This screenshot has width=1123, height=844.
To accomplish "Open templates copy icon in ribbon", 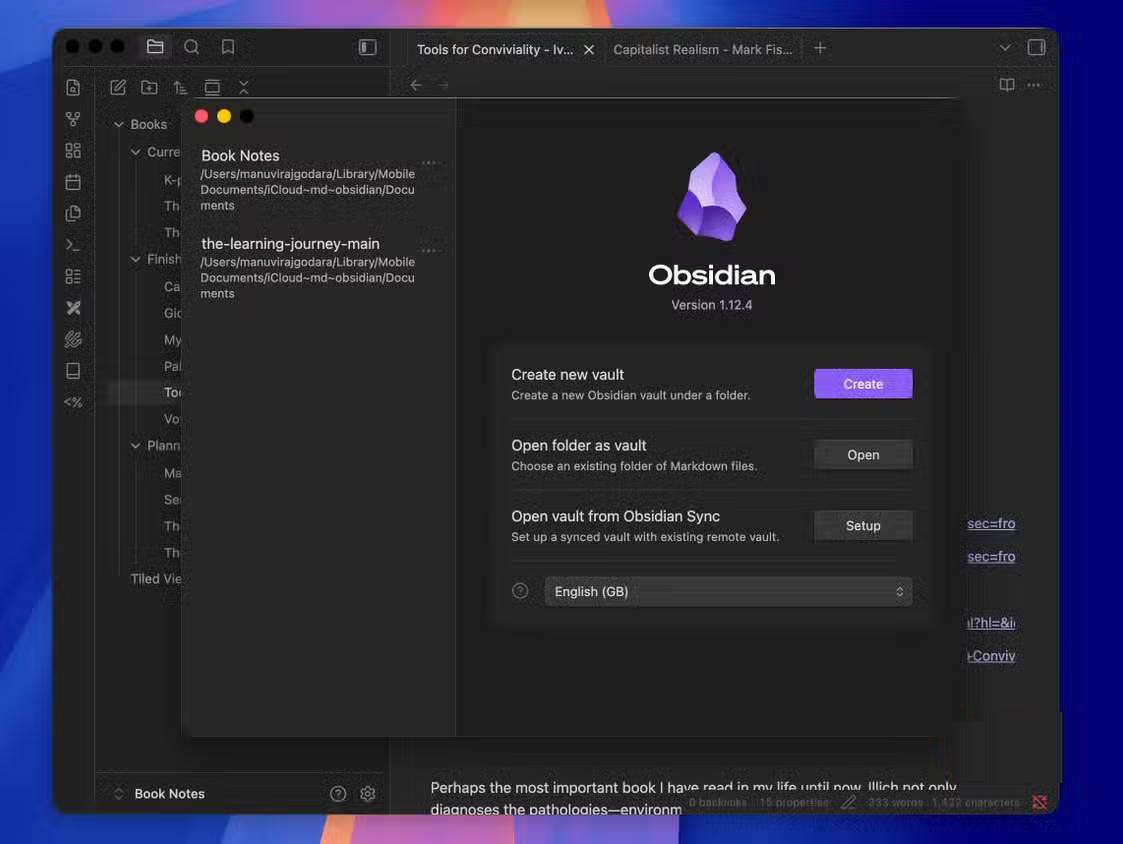I will 73,214.
